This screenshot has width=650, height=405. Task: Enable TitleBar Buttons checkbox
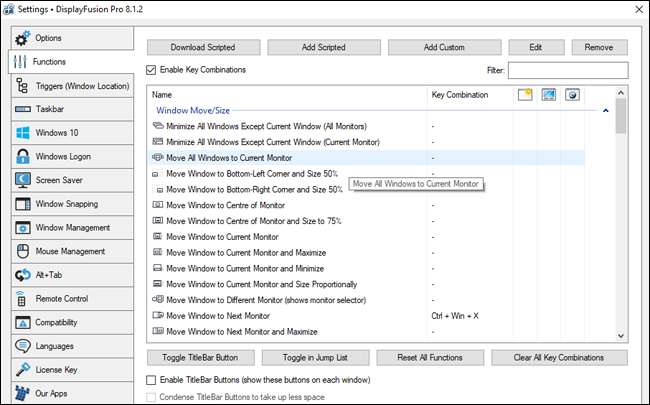pyautogui.click(x=152, y=381)
